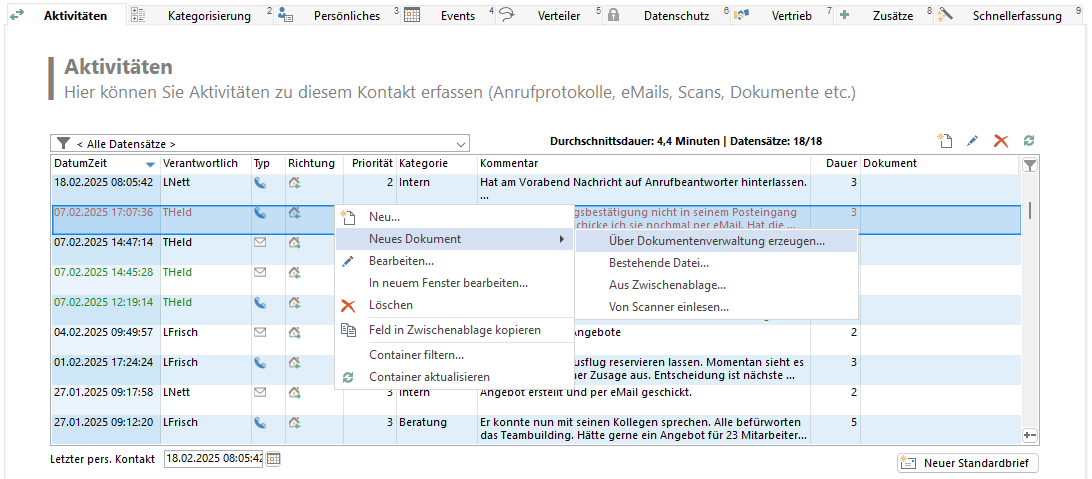
Task: Click the red X delete icon above the table
Action: point(1000,142)
